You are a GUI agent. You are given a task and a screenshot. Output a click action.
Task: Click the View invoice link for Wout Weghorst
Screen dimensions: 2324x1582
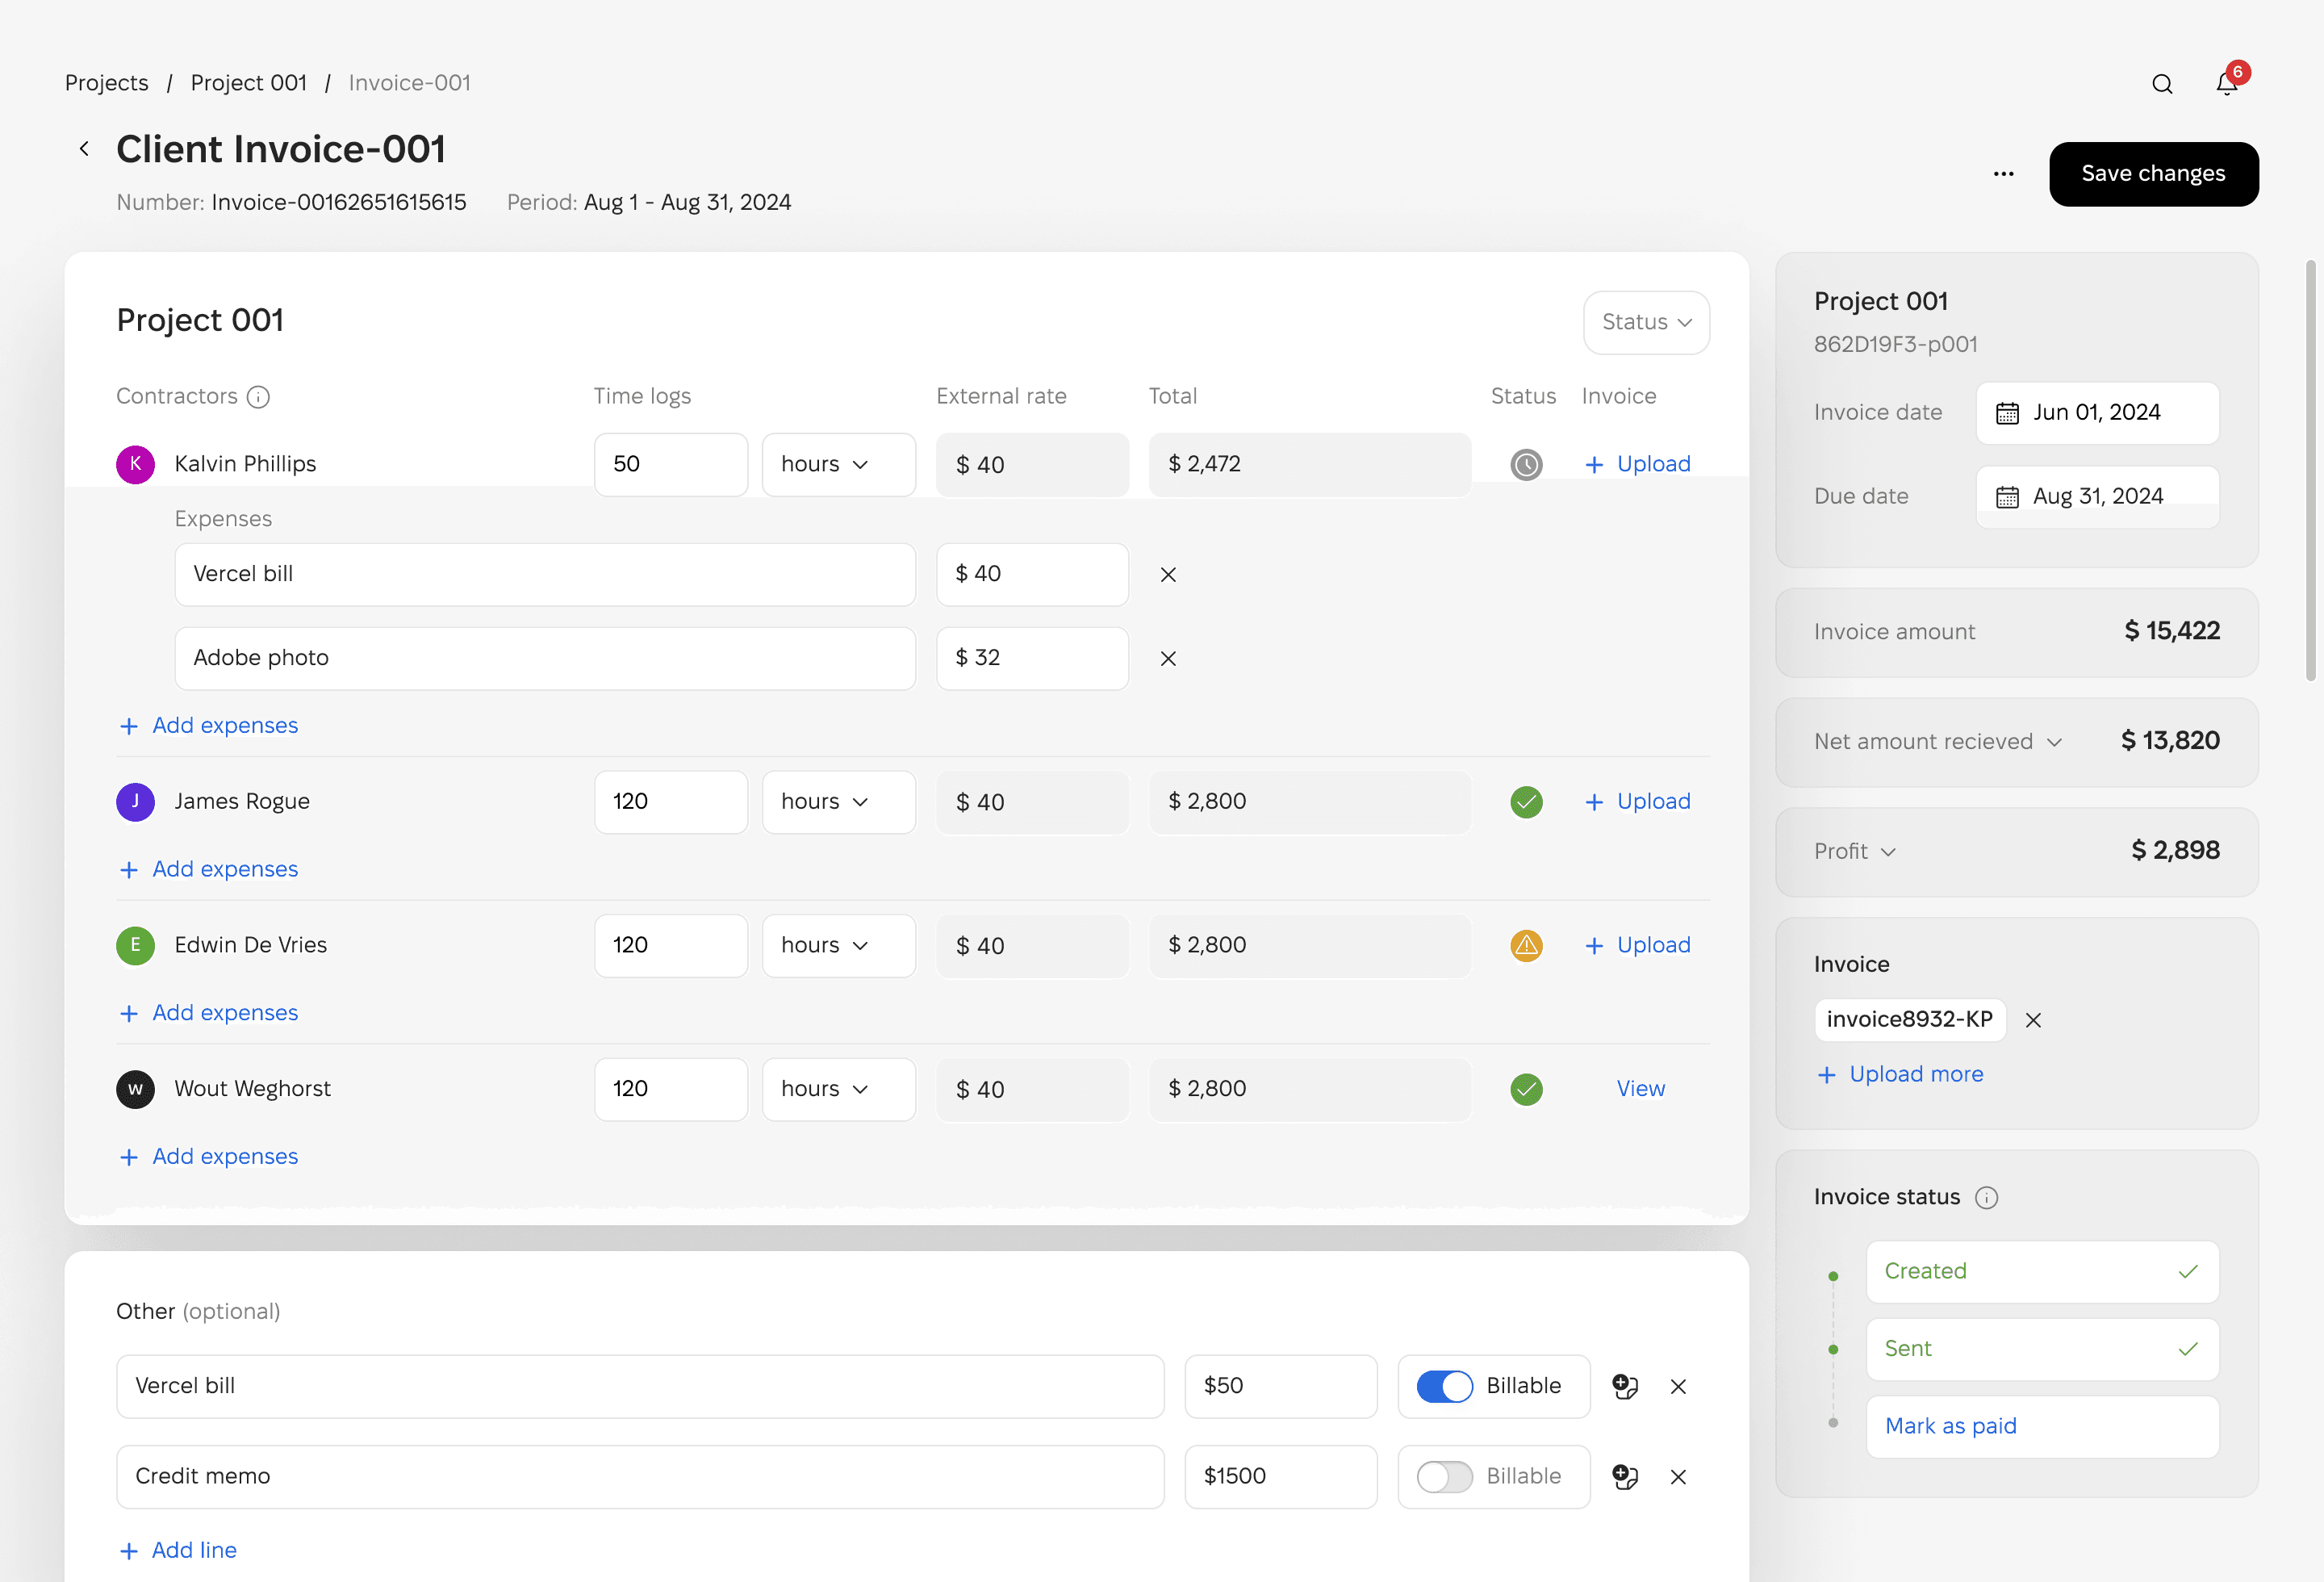[1640, 1088]
